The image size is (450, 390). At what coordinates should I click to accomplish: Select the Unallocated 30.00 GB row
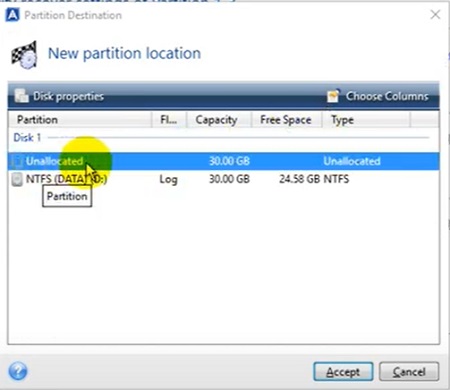(223, 161)
